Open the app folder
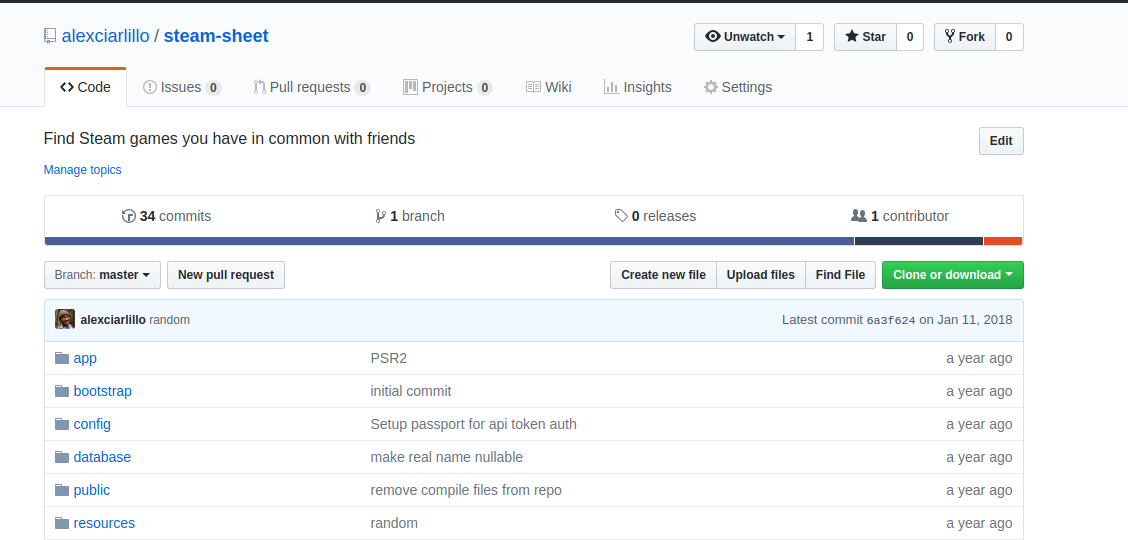The image size is (1128, 540). [x=85, y=358]
